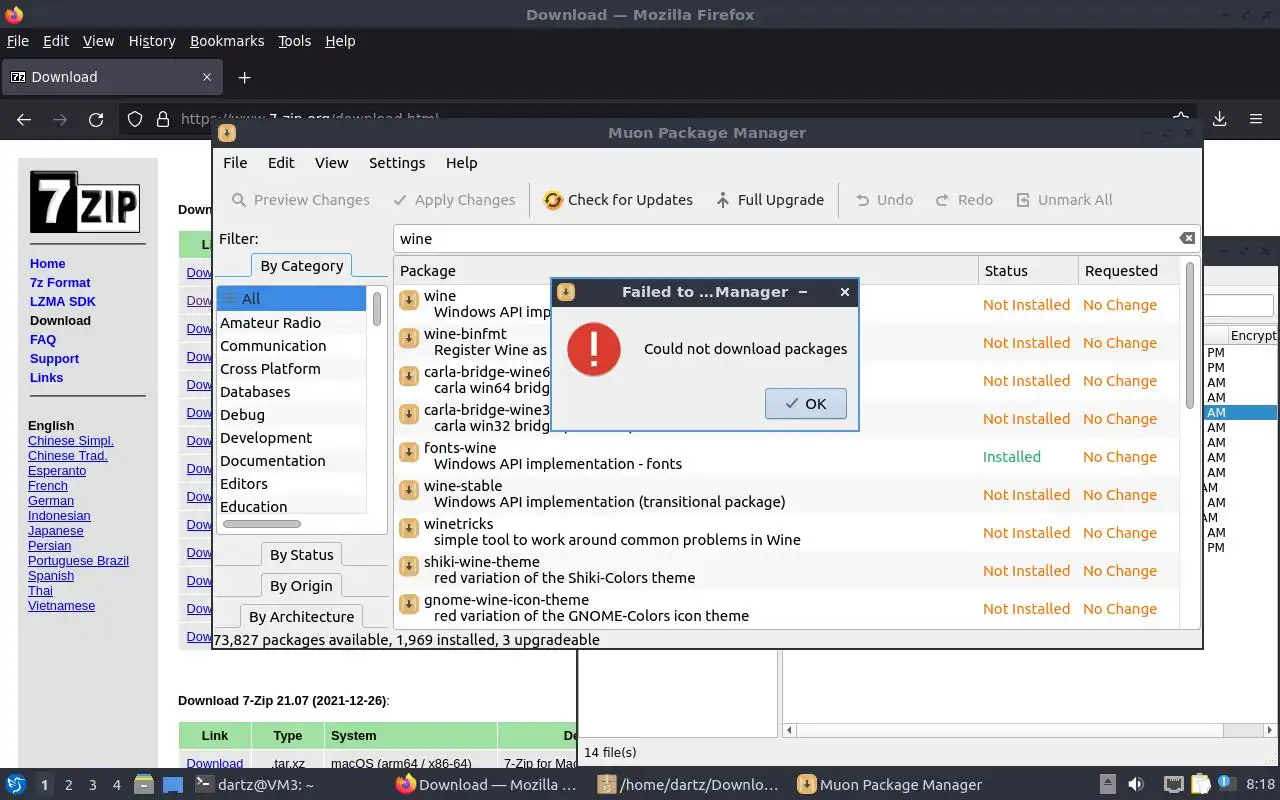
Task: Open the Firefox Bookmarks menu
Action: tap(227, 41)
